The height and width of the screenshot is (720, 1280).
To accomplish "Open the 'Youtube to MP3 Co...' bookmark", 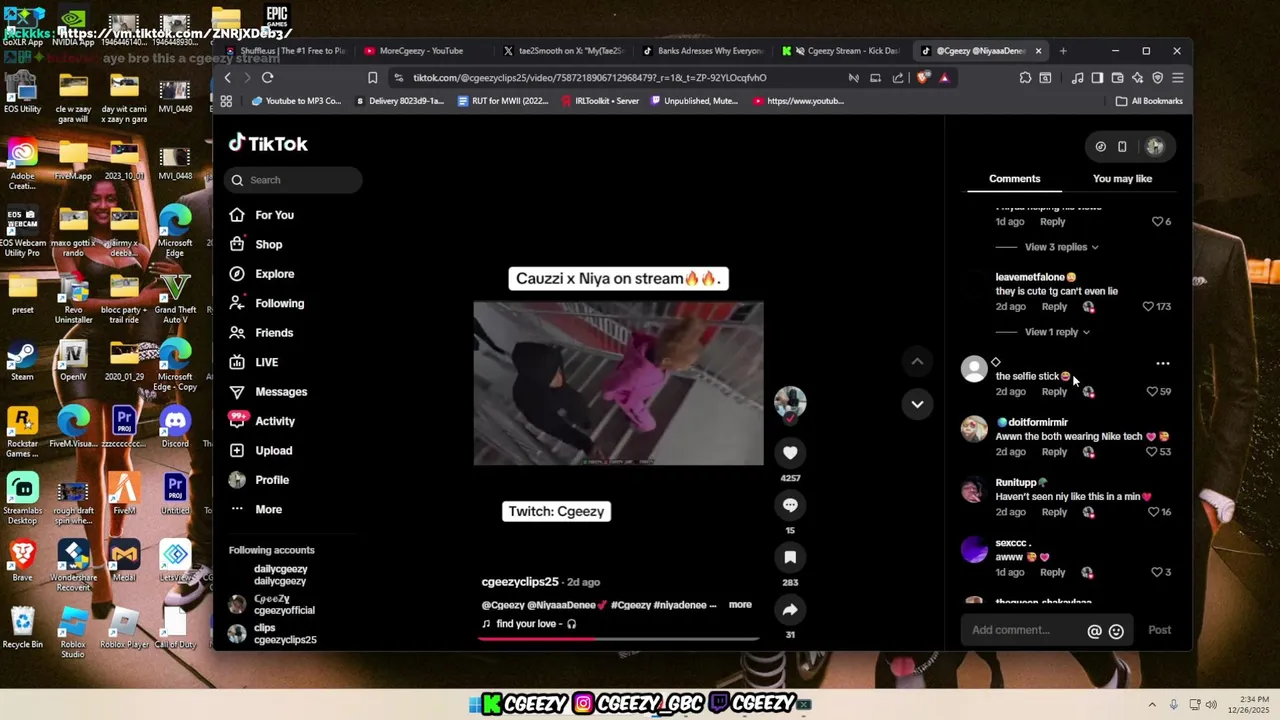I will pos(297,101).
